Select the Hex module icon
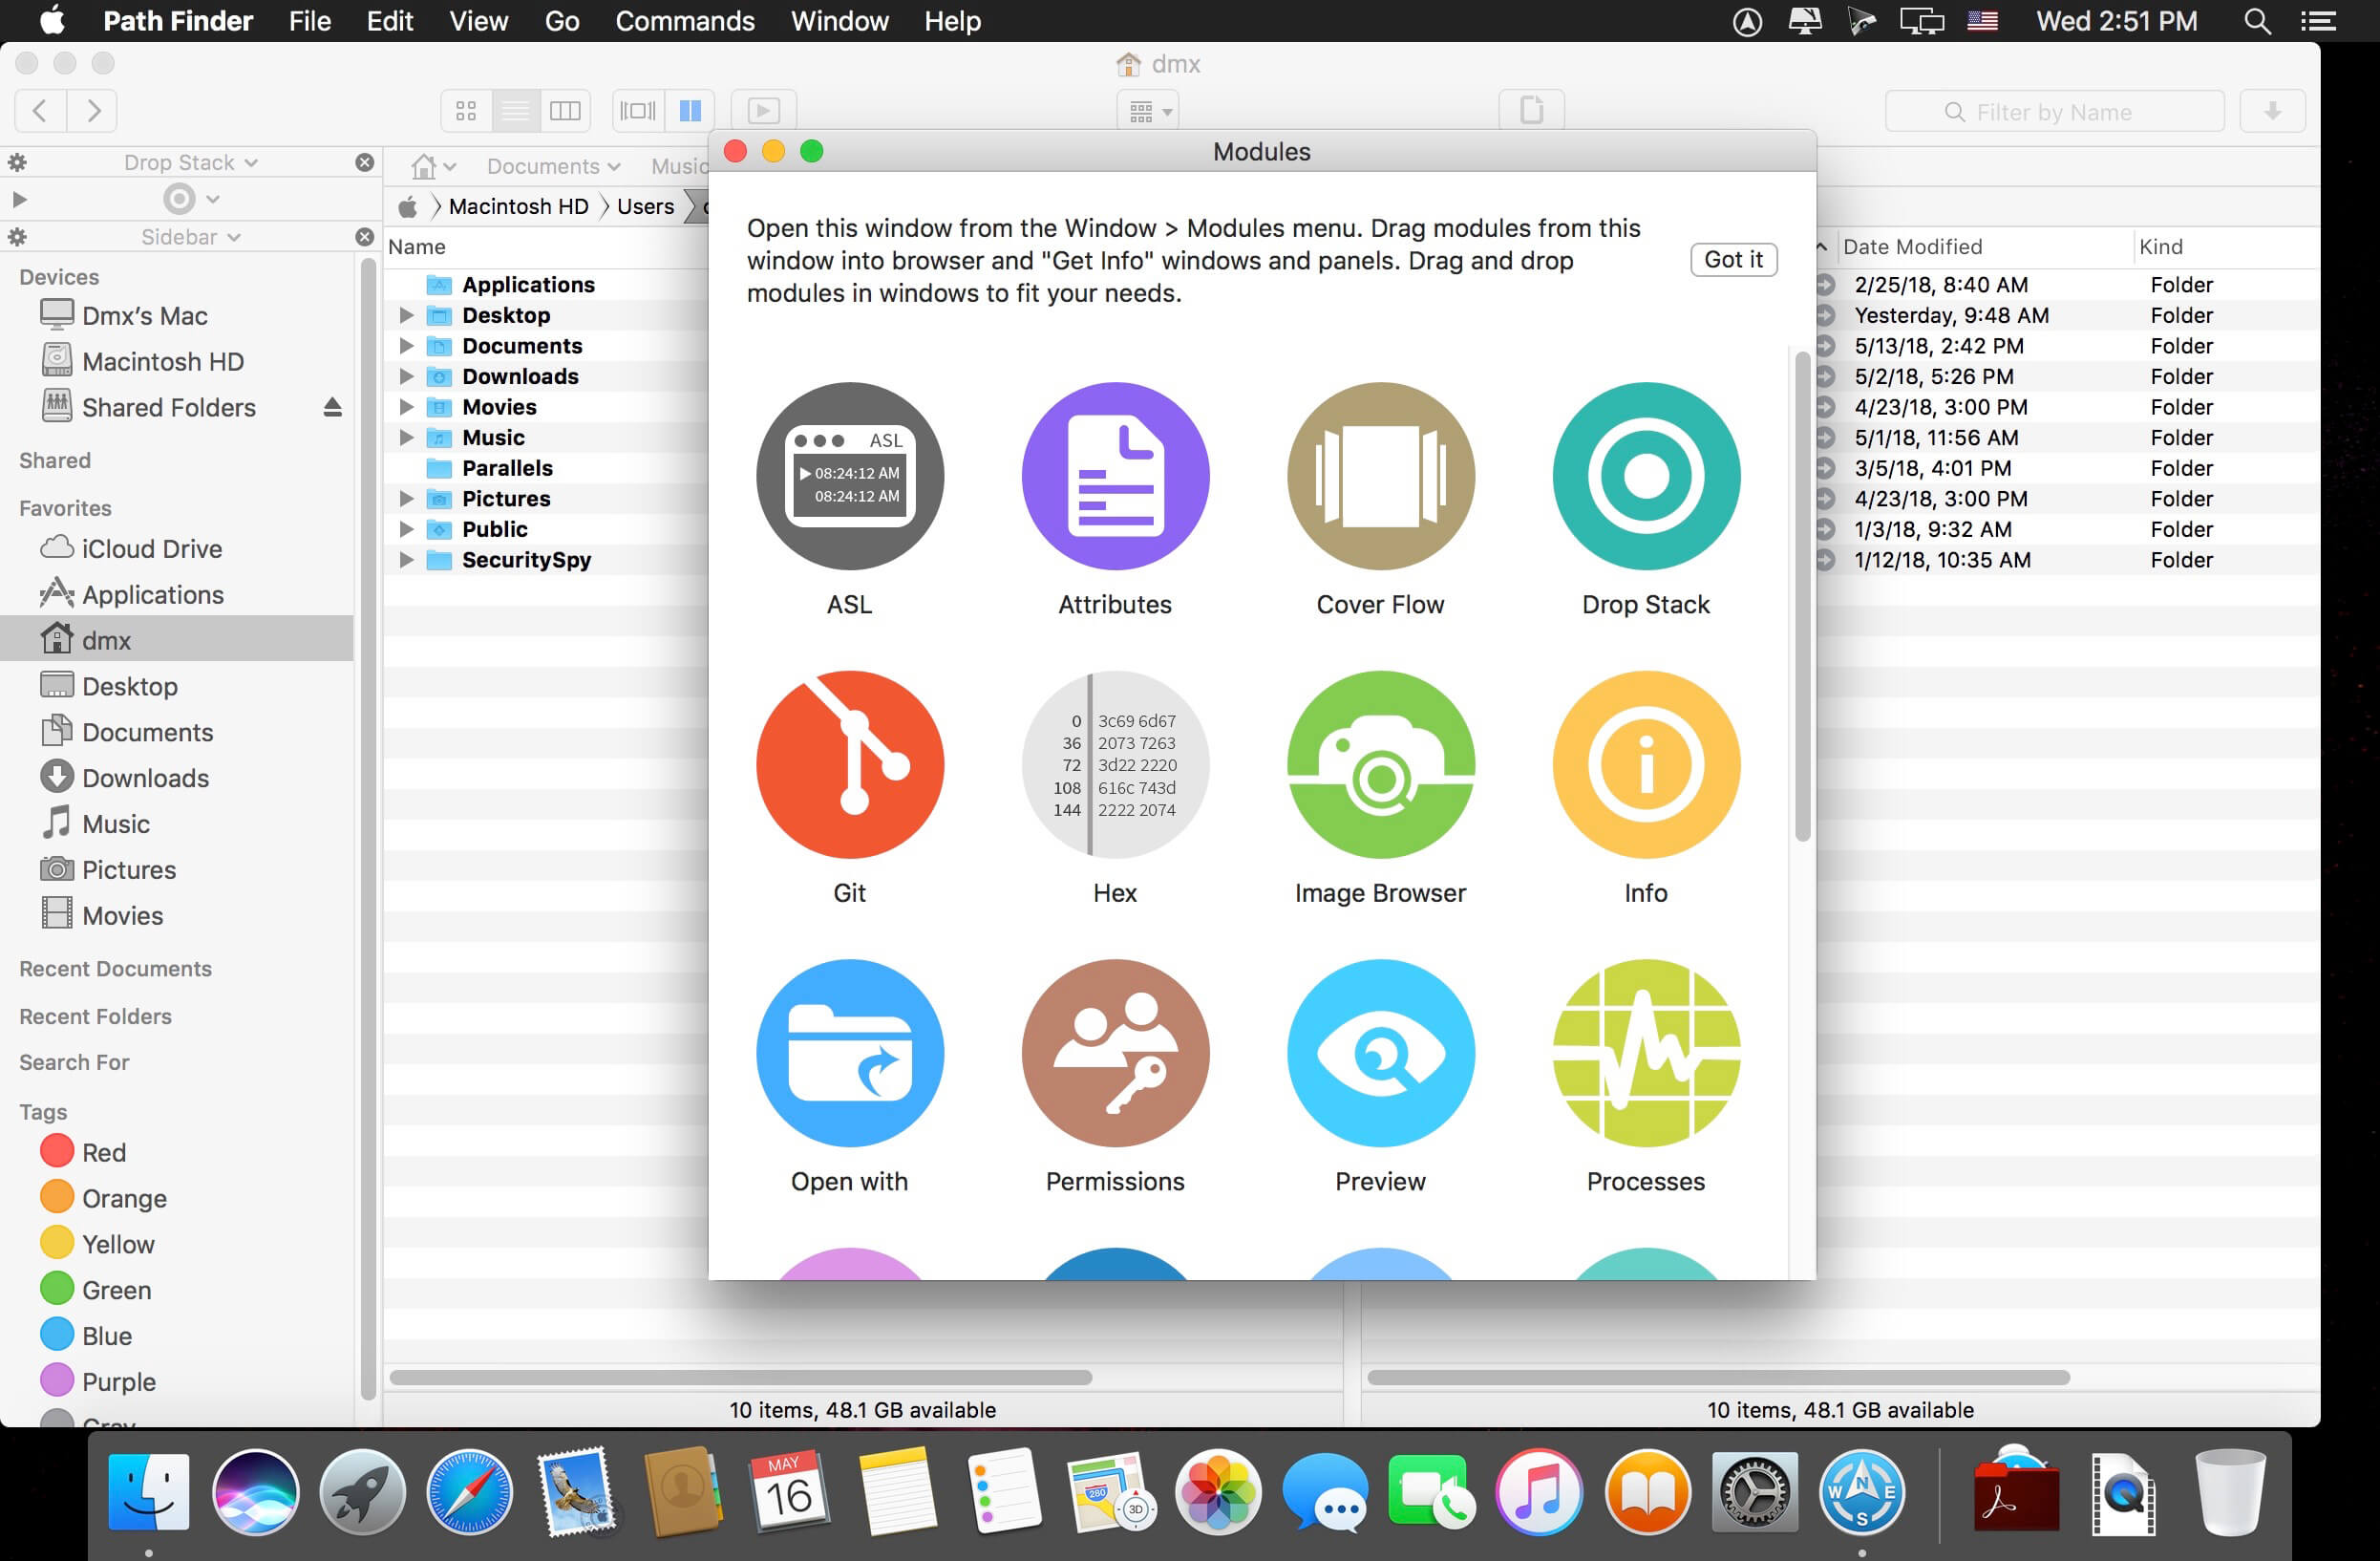This screenshot has width=2380, height=1561. pyautogui.click(x=1115, y=764)
